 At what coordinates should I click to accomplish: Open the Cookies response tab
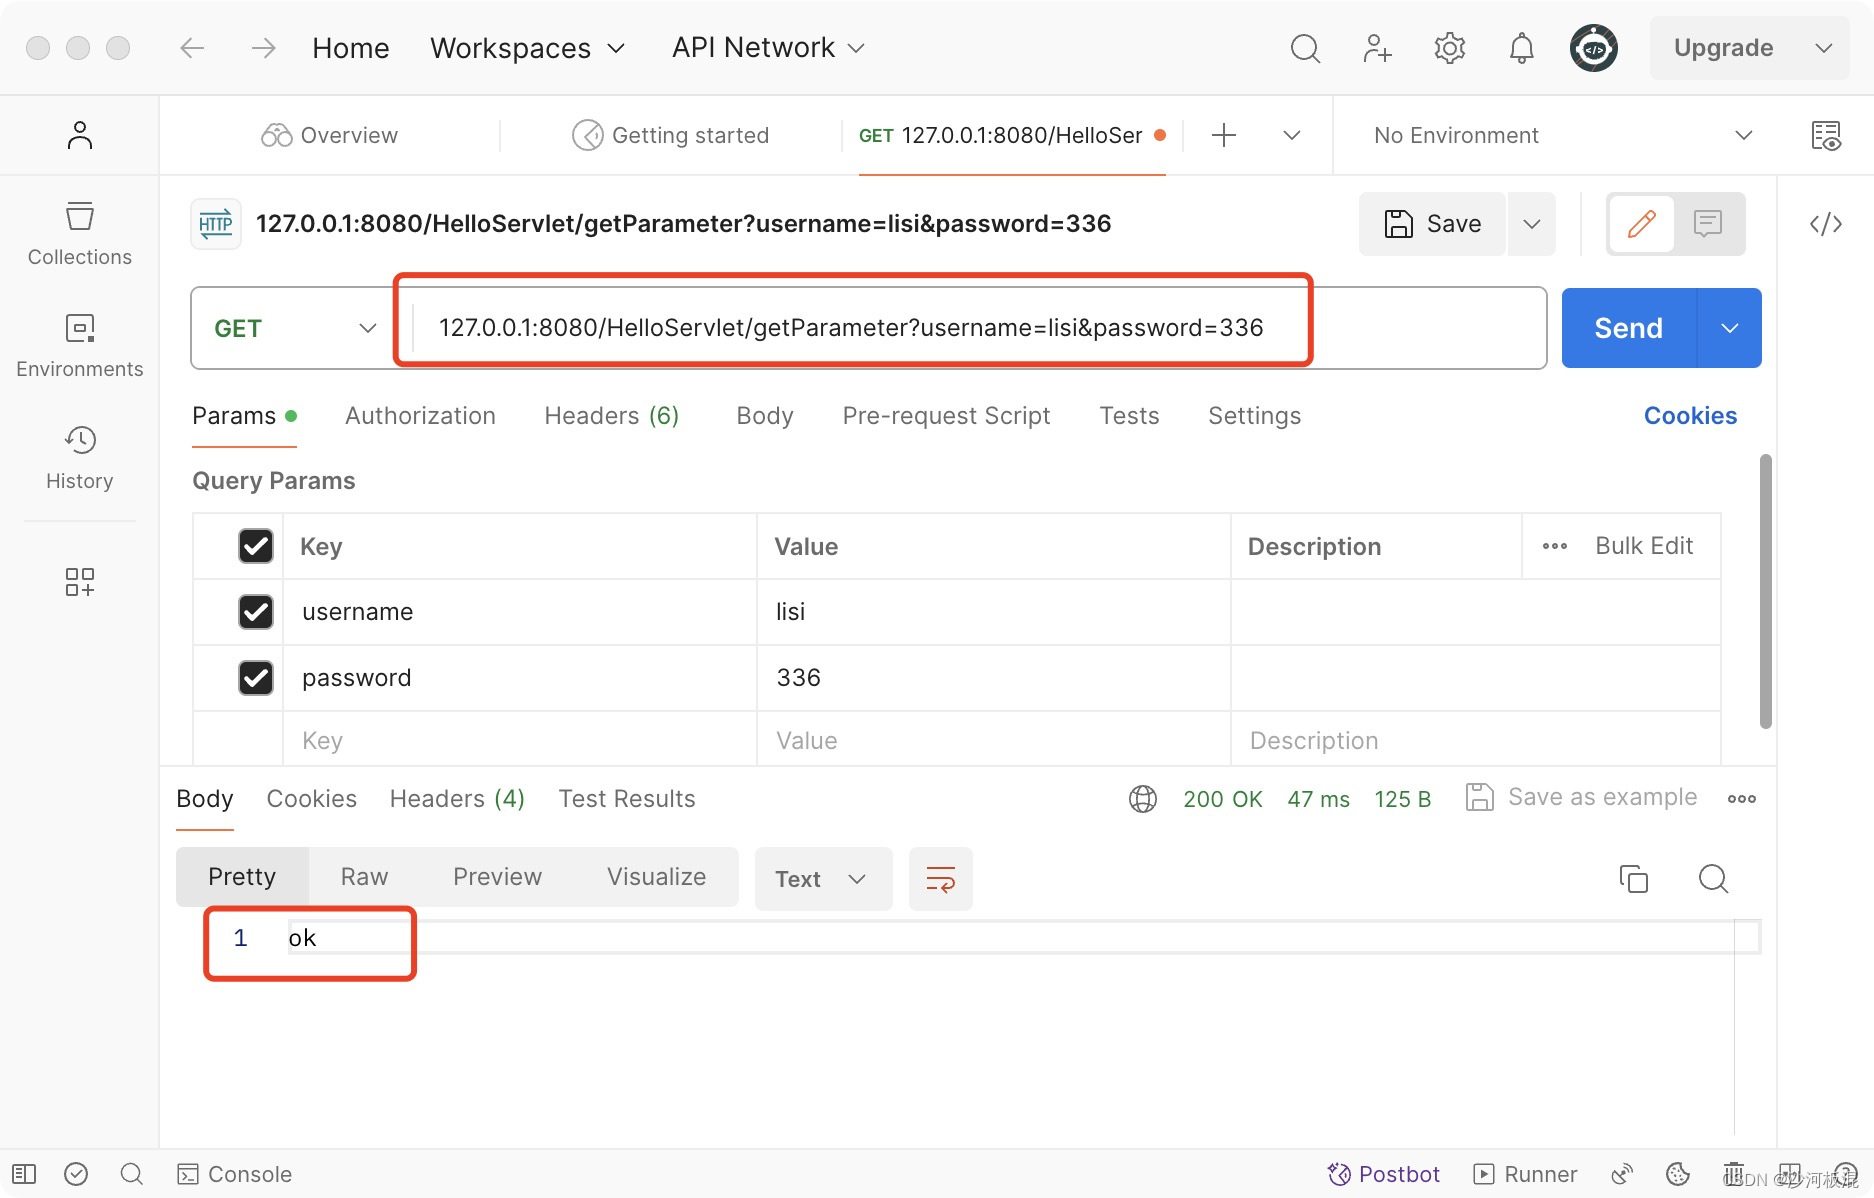tap(311, 798)
